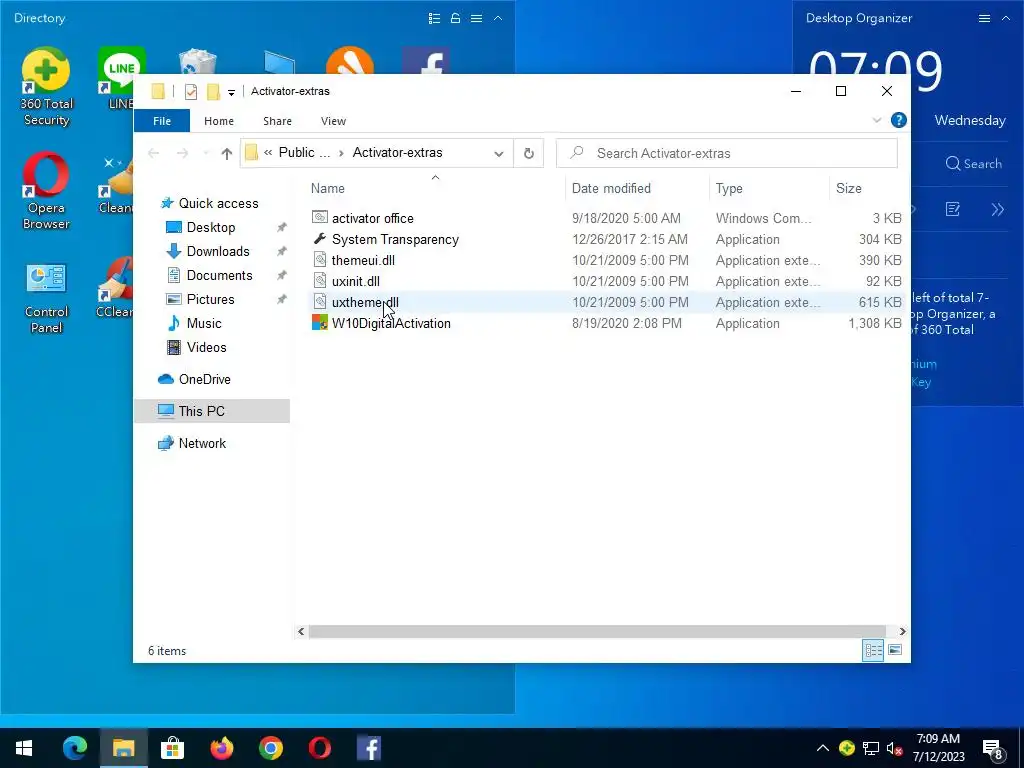This screenshot has width=1024, height=768.
Task: Open Videos in navigation pane
Action: [x=206, y=347]
